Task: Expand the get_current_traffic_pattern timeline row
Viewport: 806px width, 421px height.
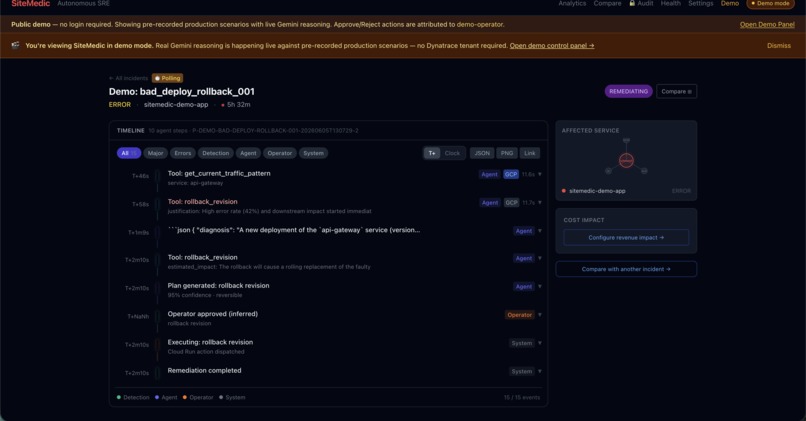Action: 540,174
